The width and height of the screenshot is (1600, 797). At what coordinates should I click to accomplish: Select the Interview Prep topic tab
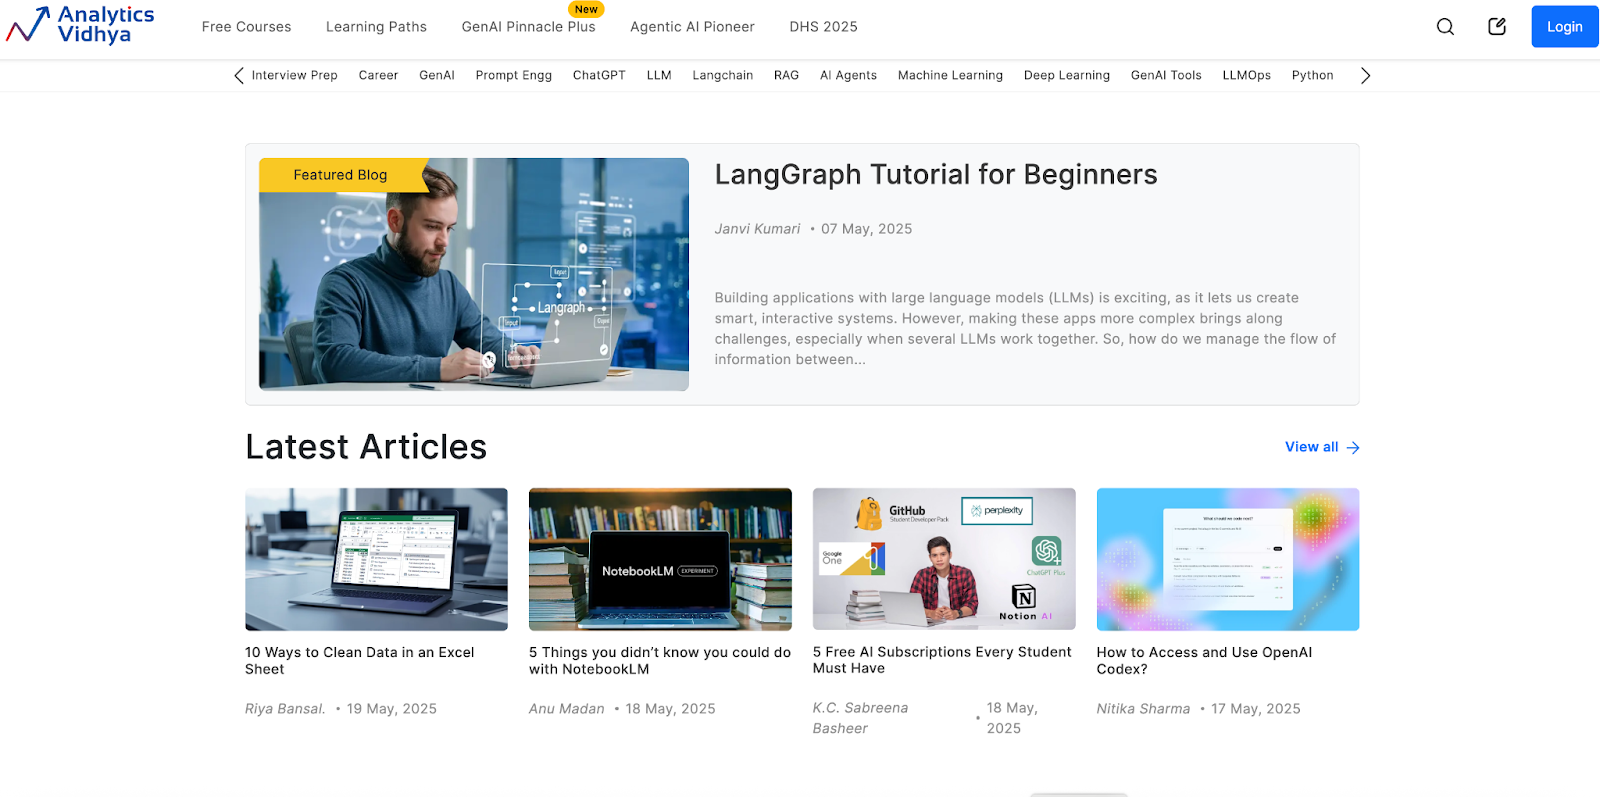tap(294, 76)
